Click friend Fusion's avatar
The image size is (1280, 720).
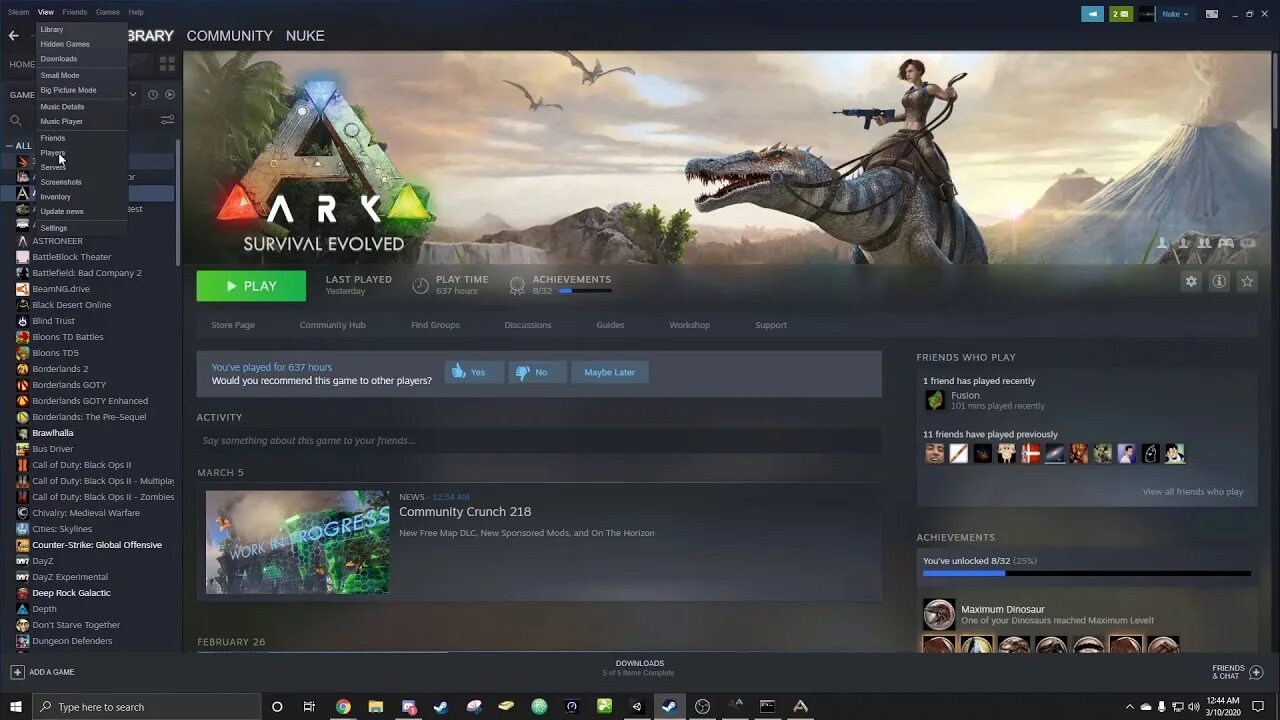(935, 400)
